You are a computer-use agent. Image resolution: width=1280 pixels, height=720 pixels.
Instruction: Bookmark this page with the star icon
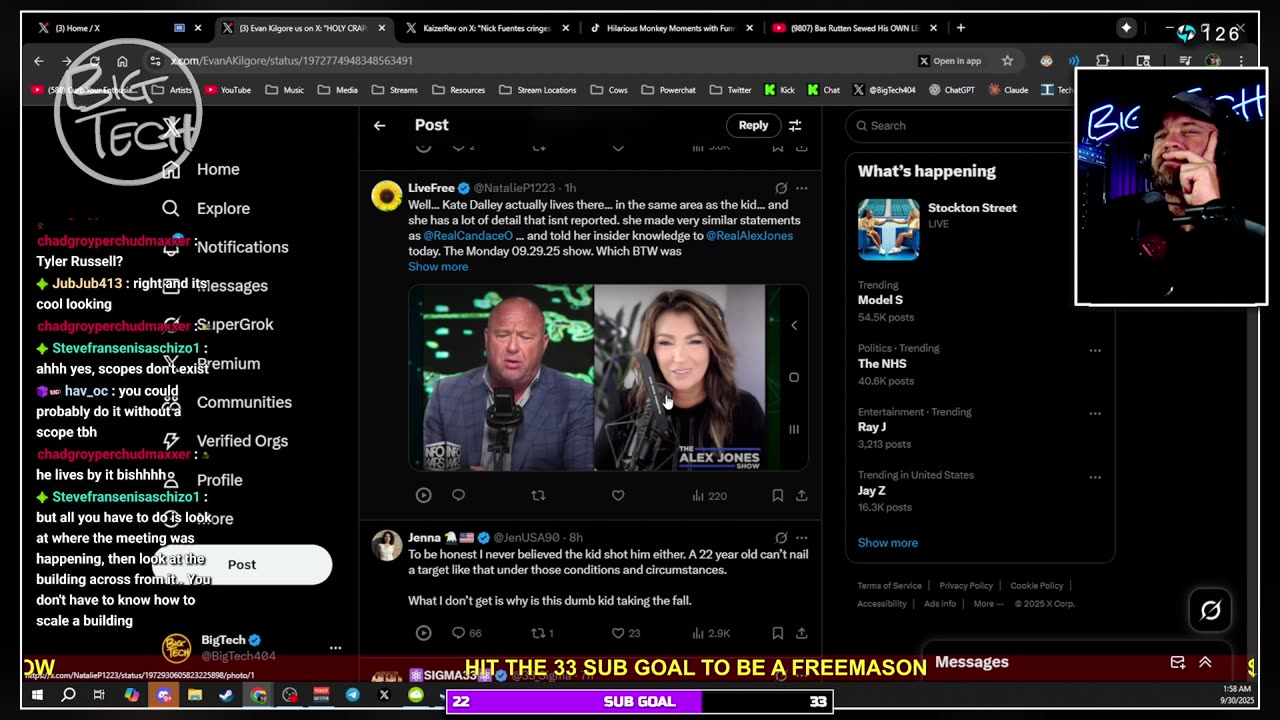[1007, 61]
